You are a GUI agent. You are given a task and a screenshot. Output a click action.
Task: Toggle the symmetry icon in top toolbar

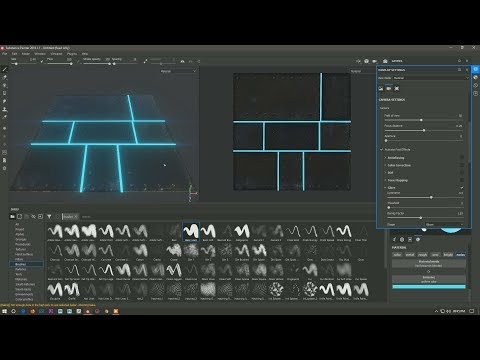click(x=182, y=61)
